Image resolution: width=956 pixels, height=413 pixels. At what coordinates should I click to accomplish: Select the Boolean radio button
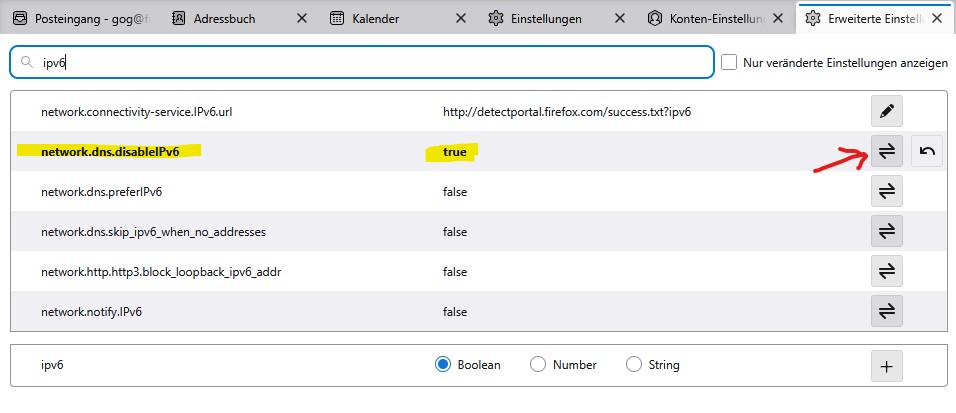443,365
